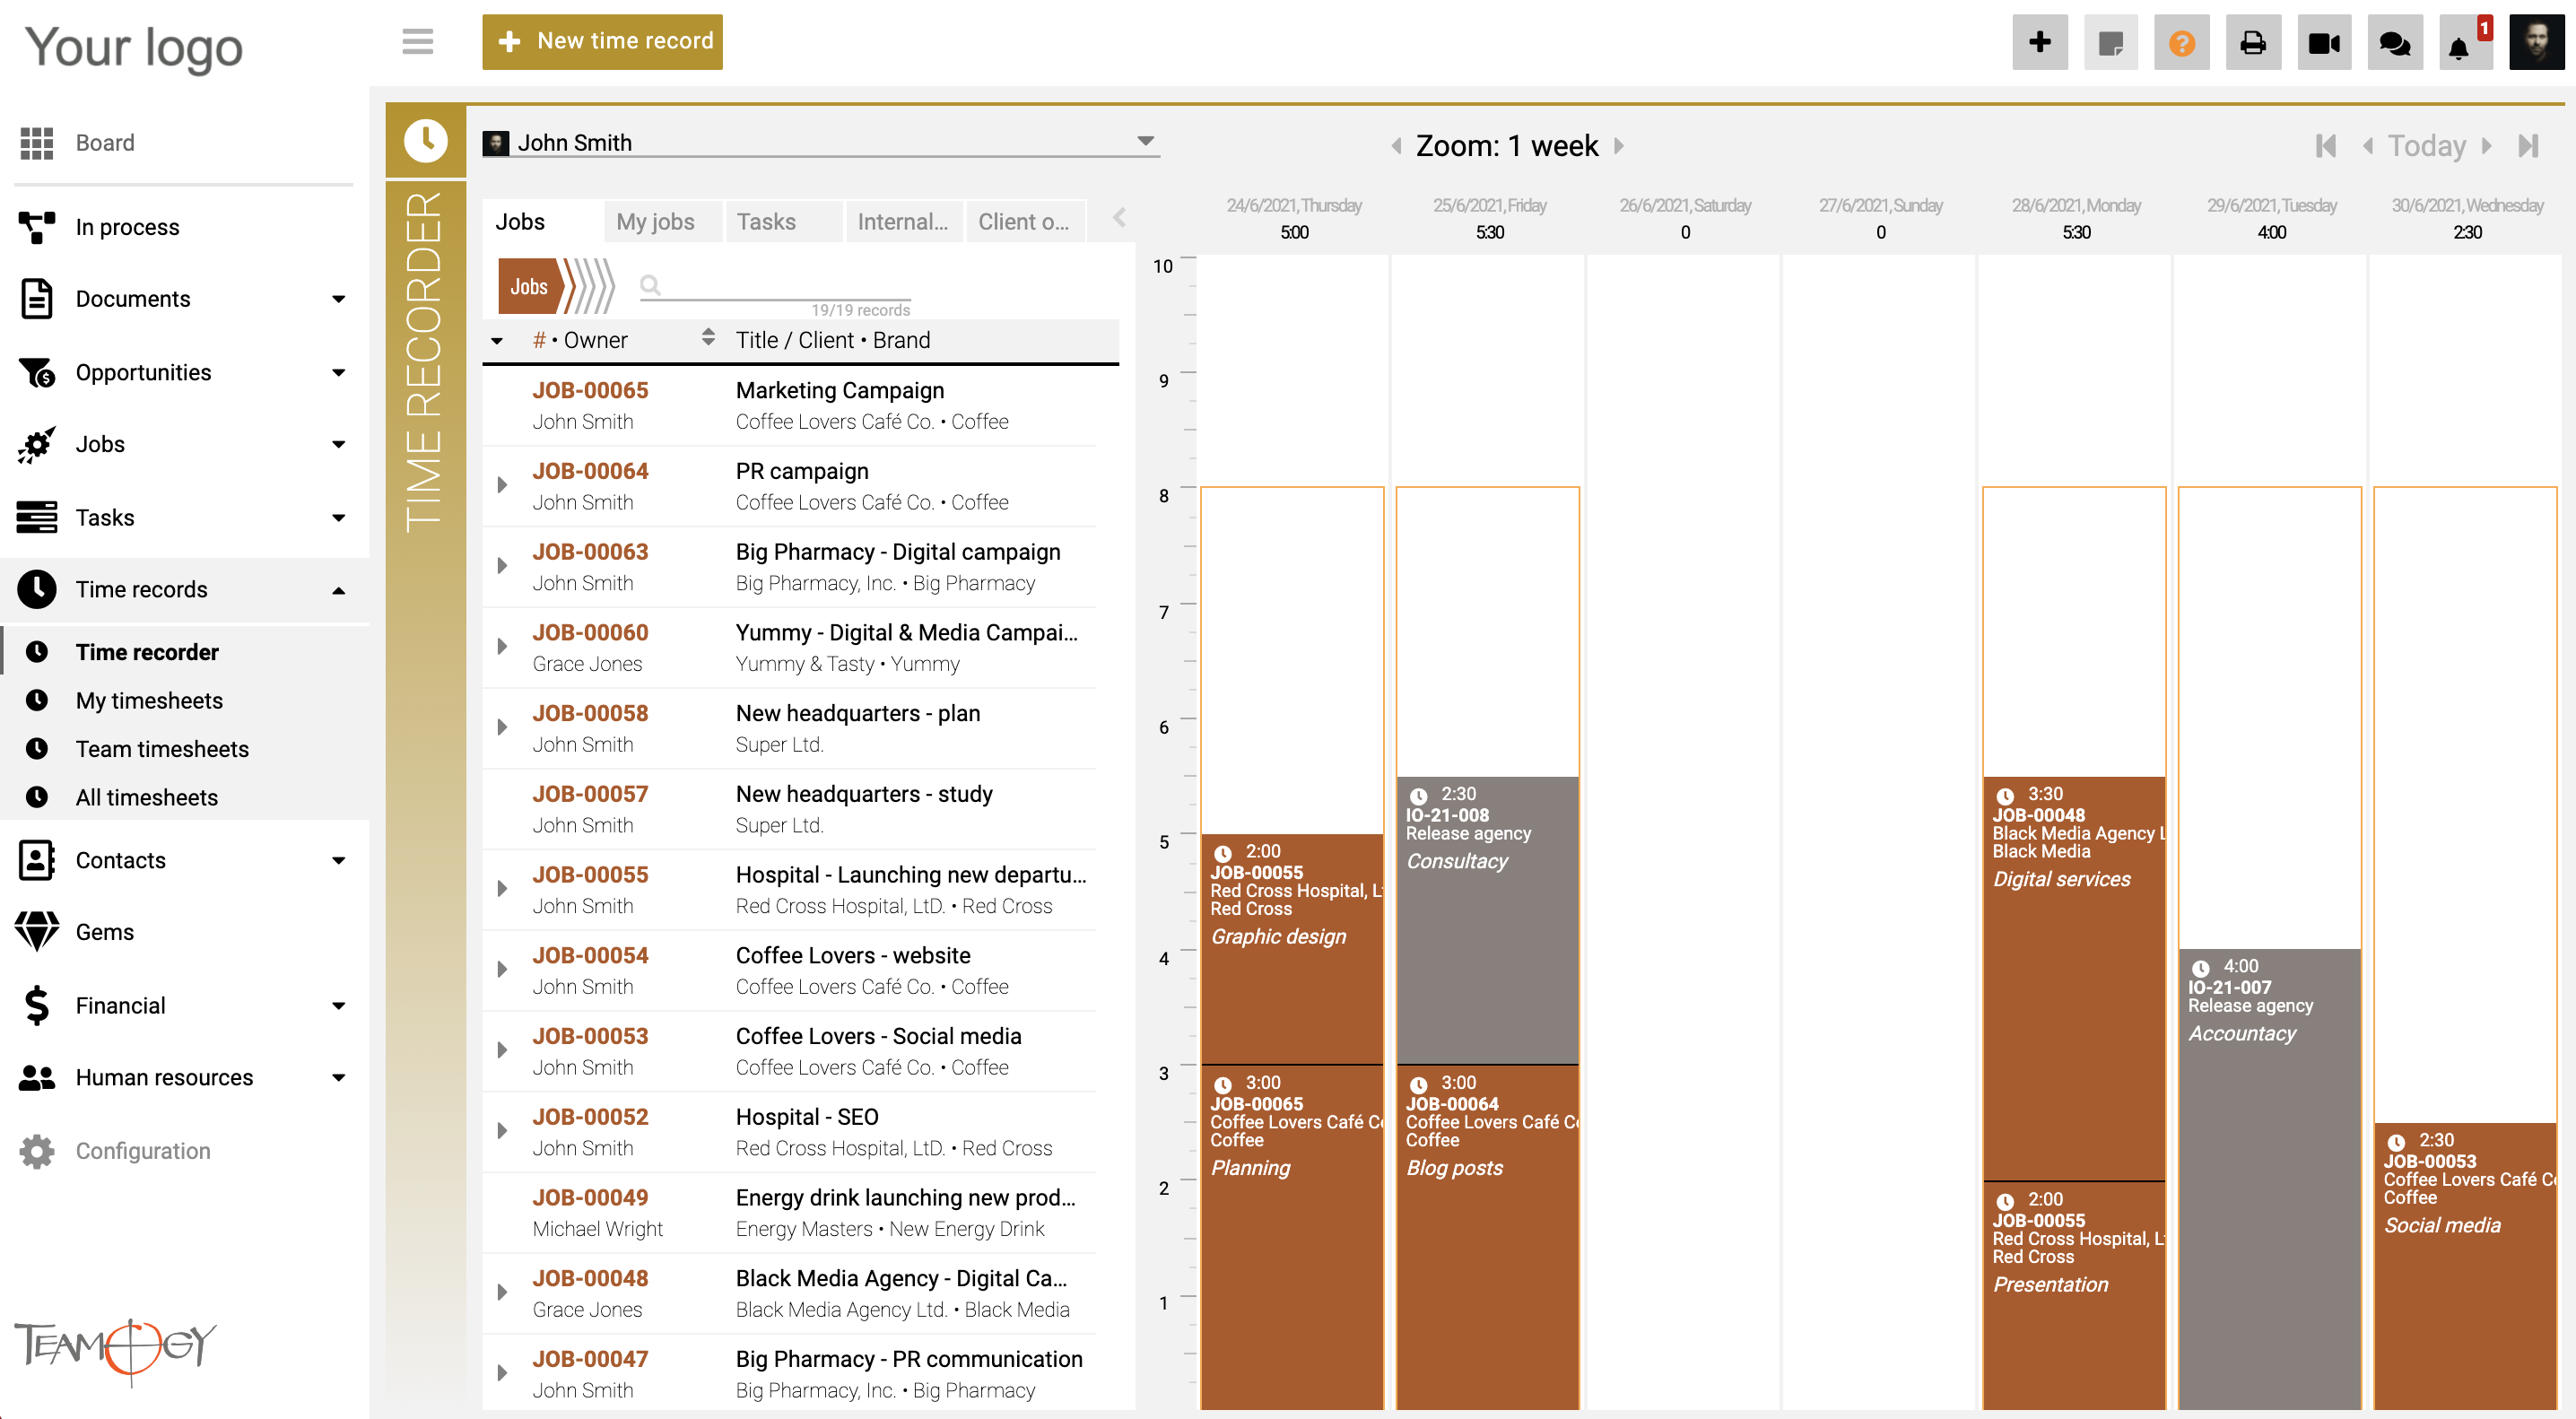Go to previous day arrow beside Today

click(x=2367, y=146)
